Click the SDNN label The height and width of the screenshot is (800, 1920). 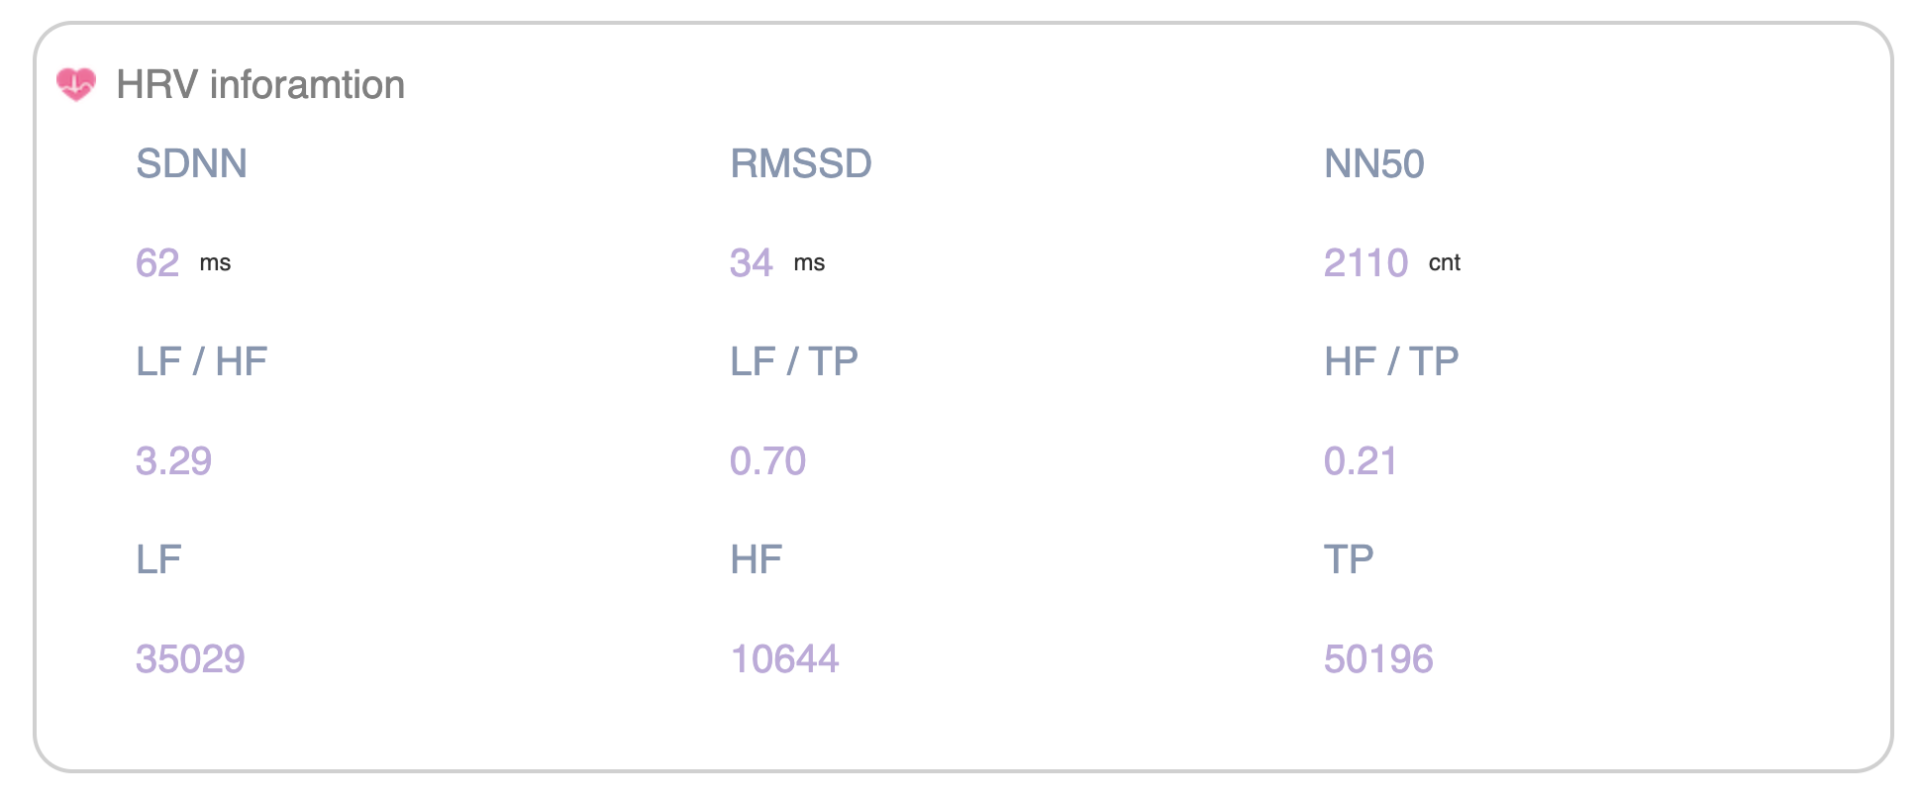point(191,163)
